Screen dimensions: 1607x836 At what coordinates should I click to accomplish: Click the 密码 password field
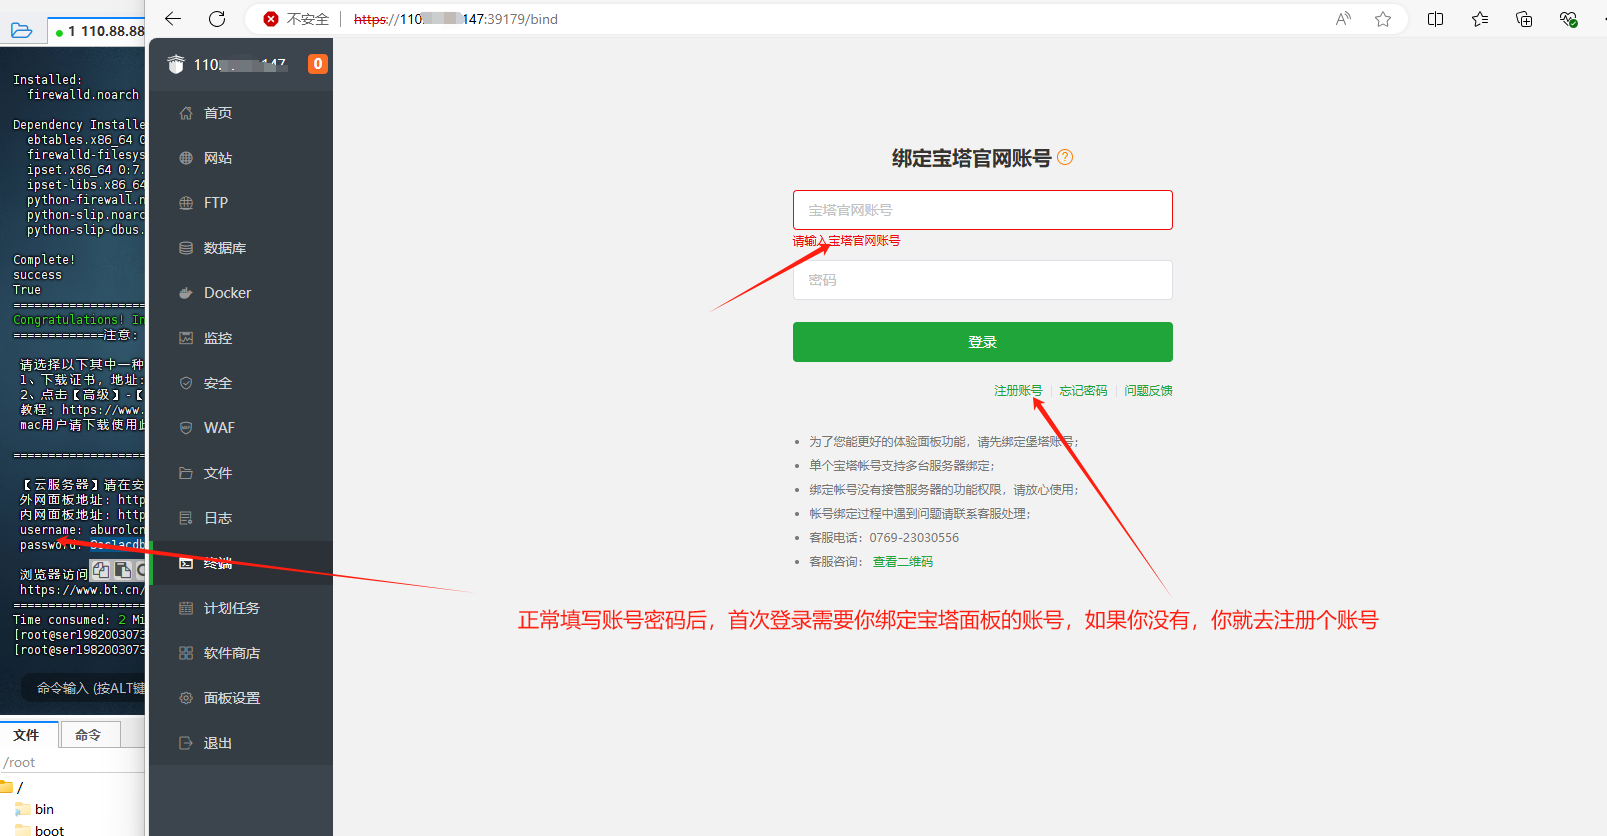click(x=982, y=280)
